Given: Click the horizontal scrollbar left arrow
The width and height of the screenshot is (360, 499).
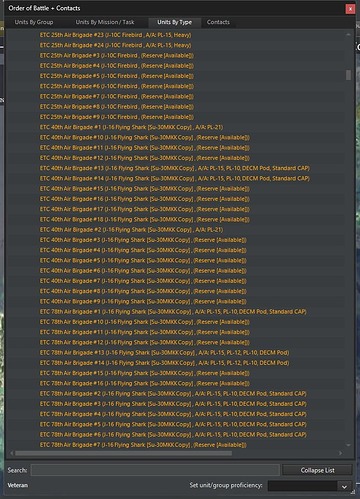Looking at the screenshot, I should pyautogui.click(x=12, y=453).
